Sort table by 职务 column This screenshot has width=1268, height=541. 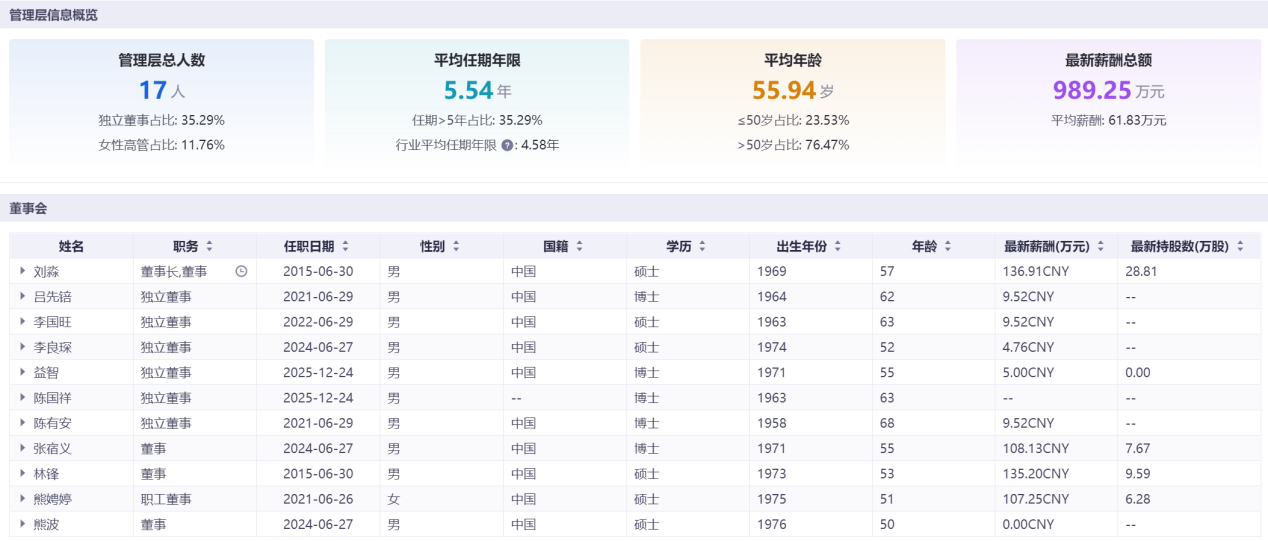pos(209,246)
